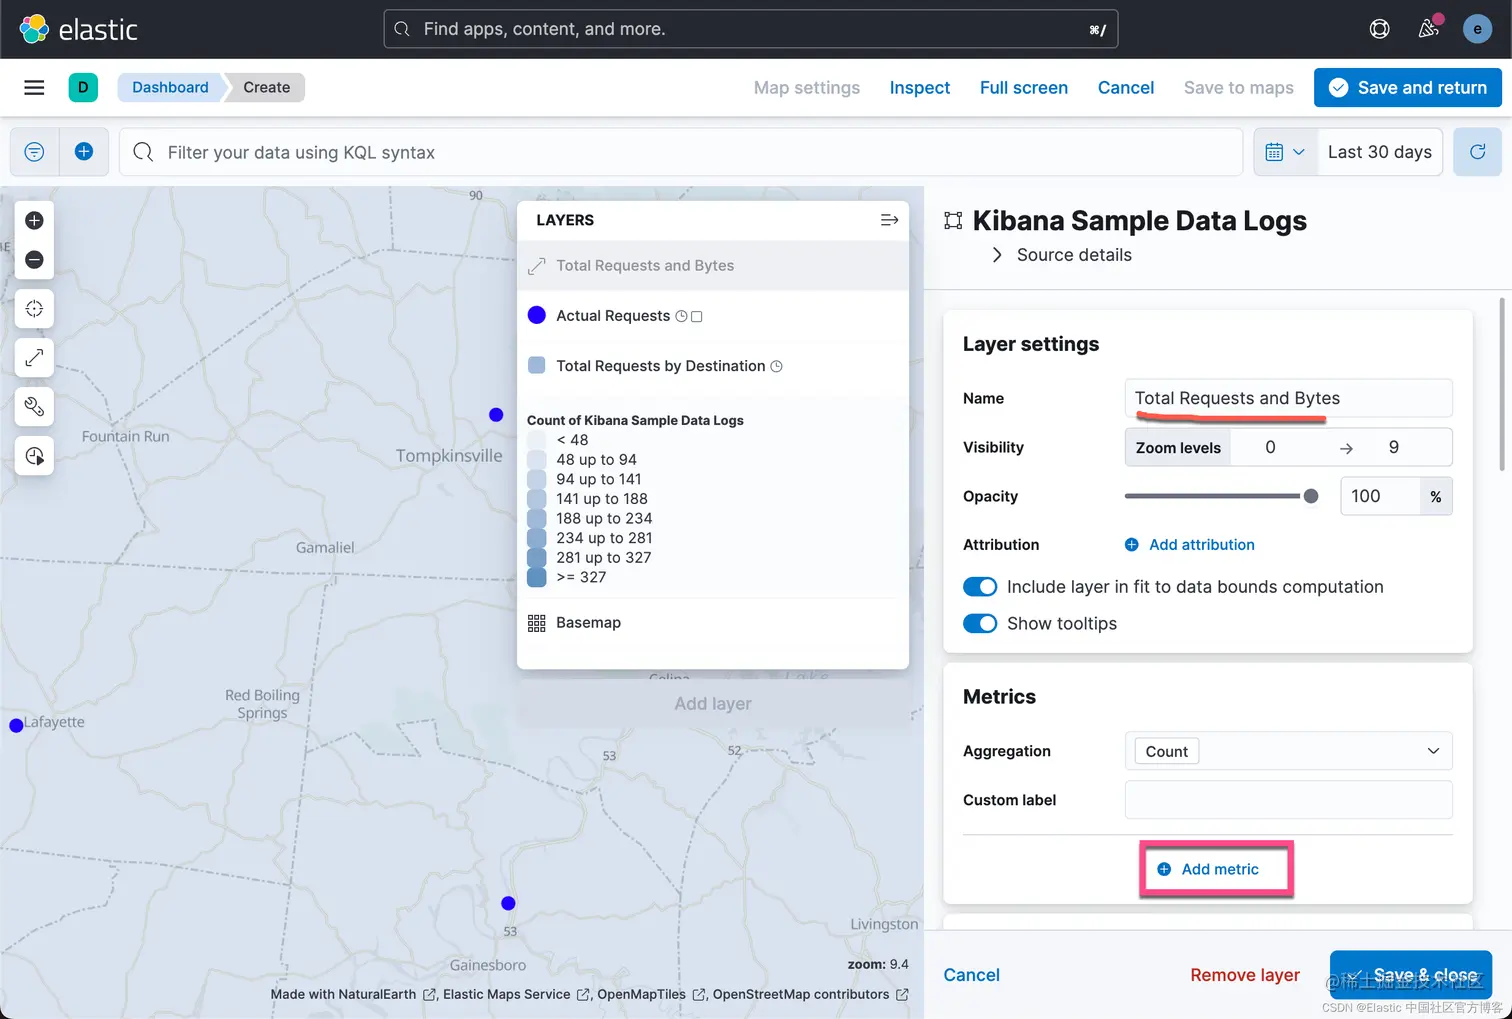
Task: Zoom out on the map
Action: (34, 260)
